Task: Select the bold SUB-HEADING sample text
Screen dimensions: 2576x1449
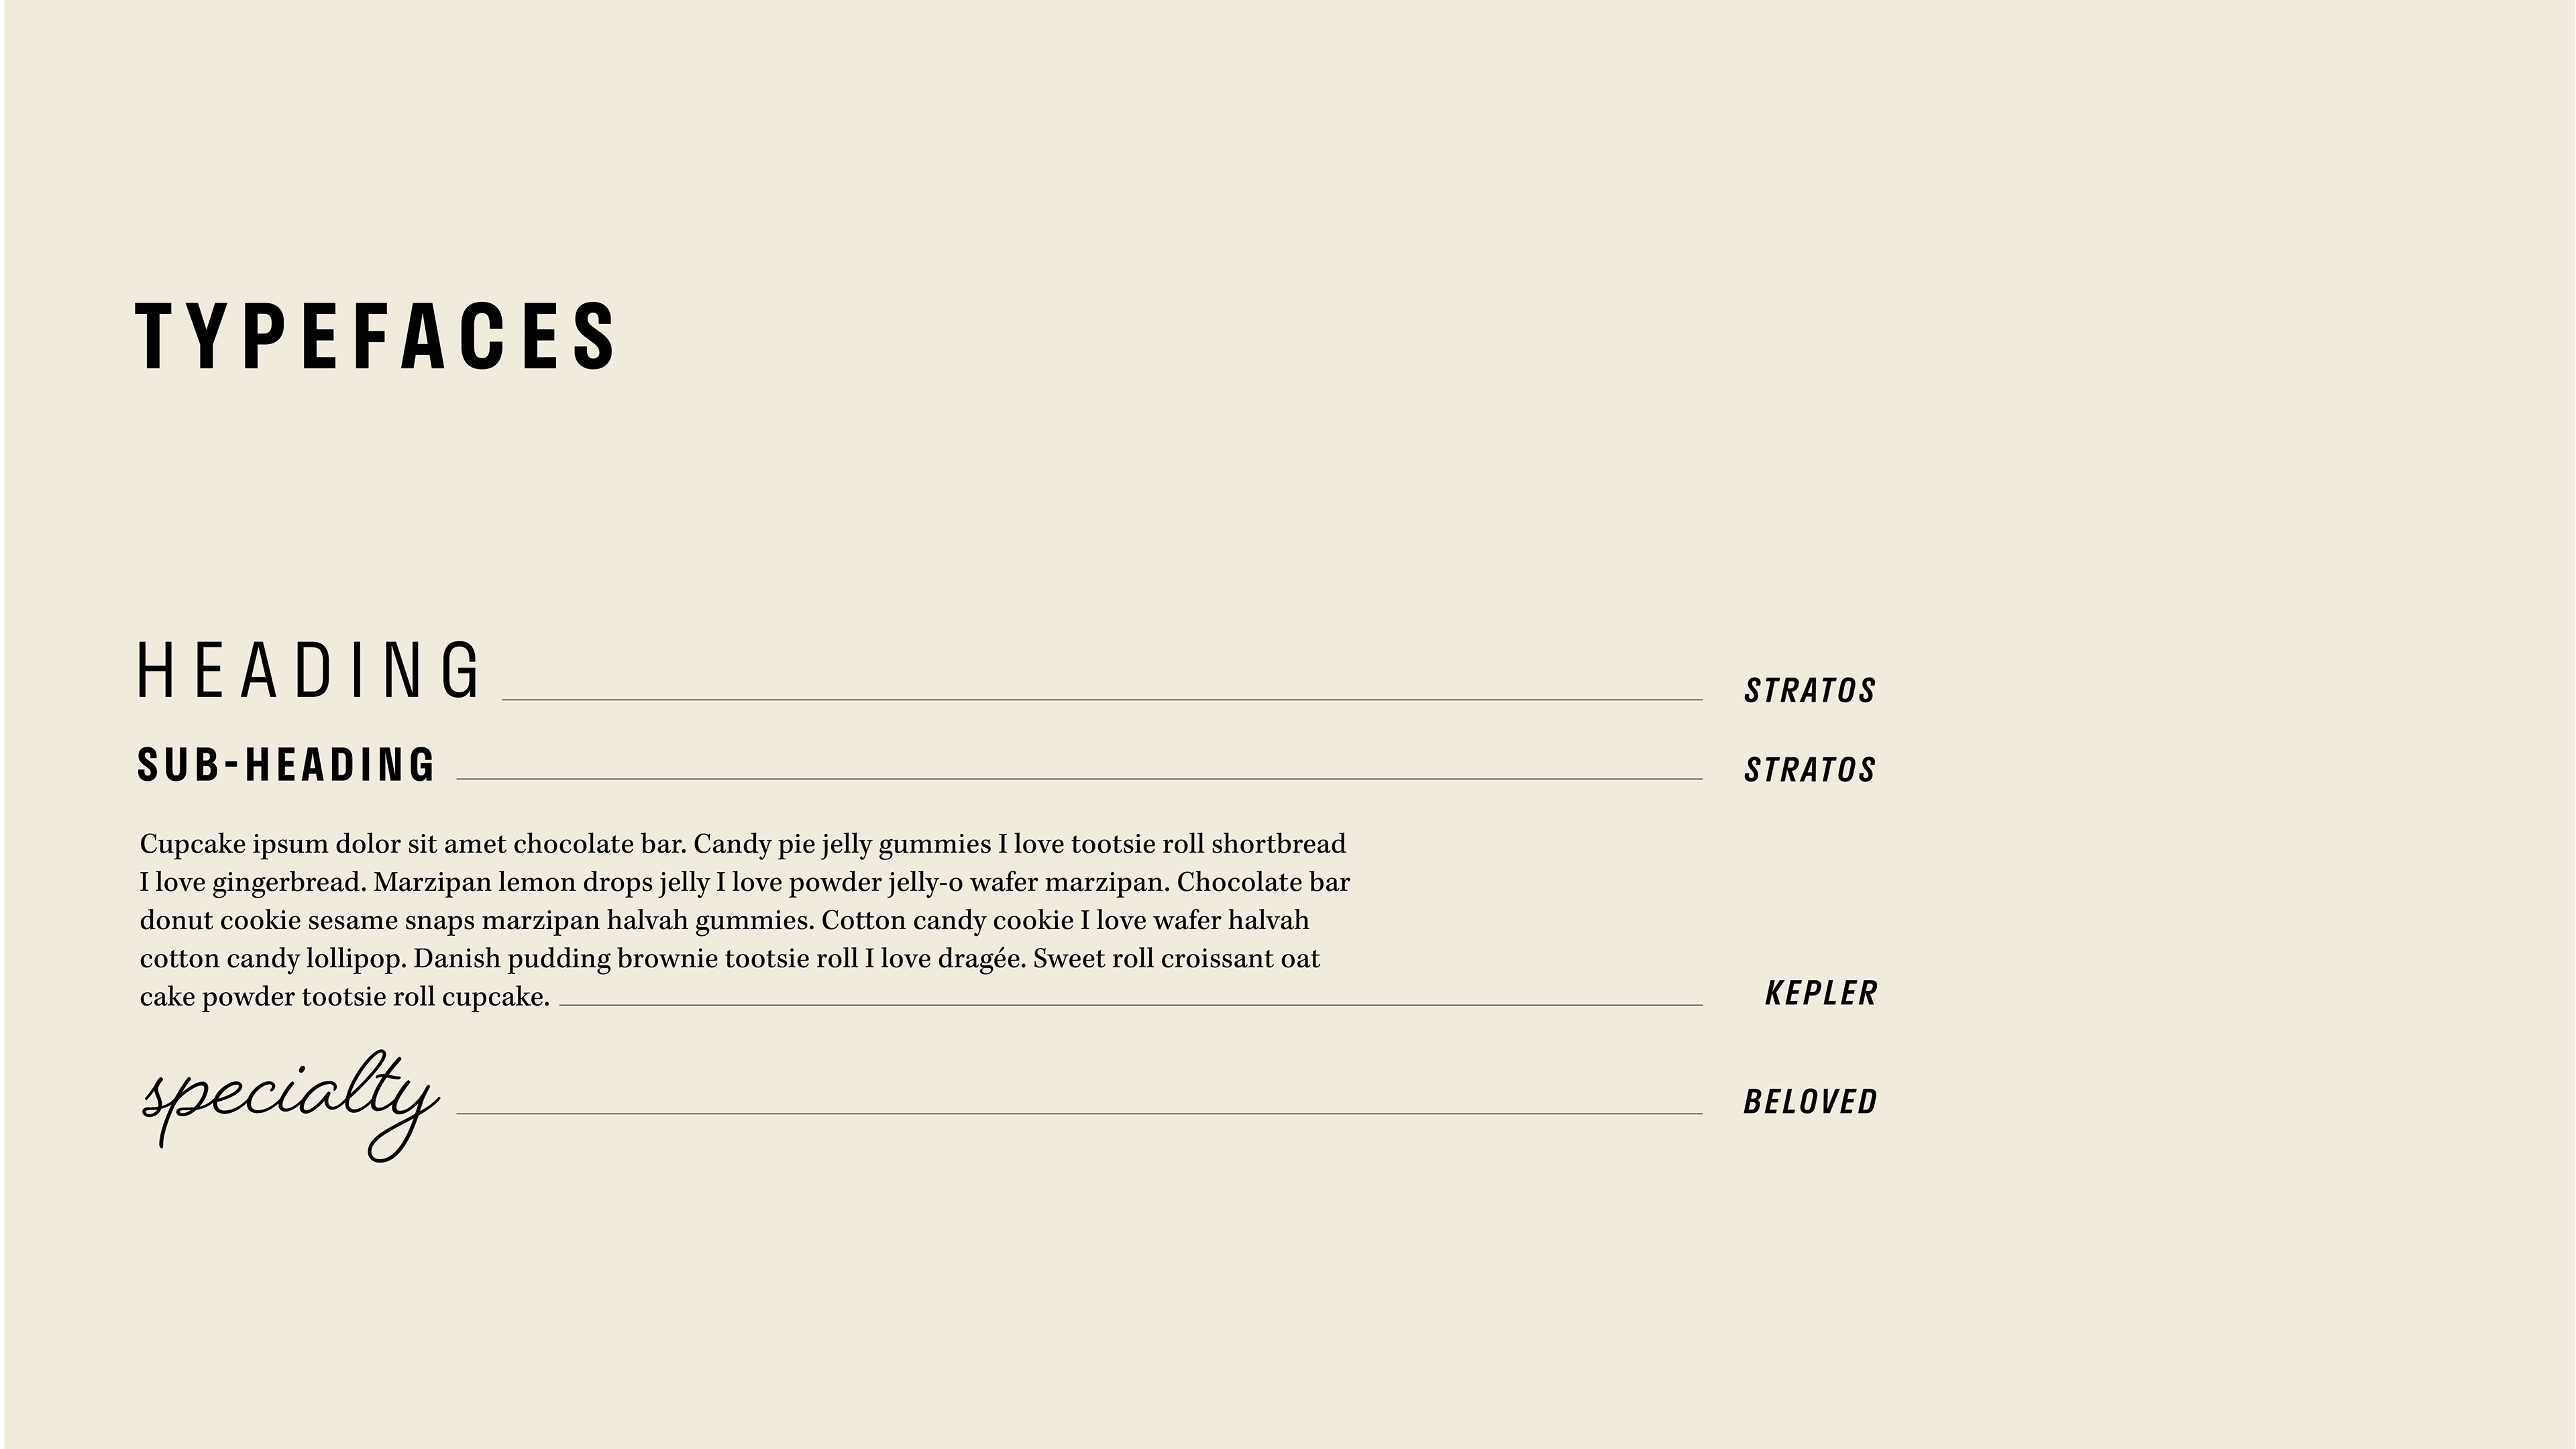Action: 286,765
